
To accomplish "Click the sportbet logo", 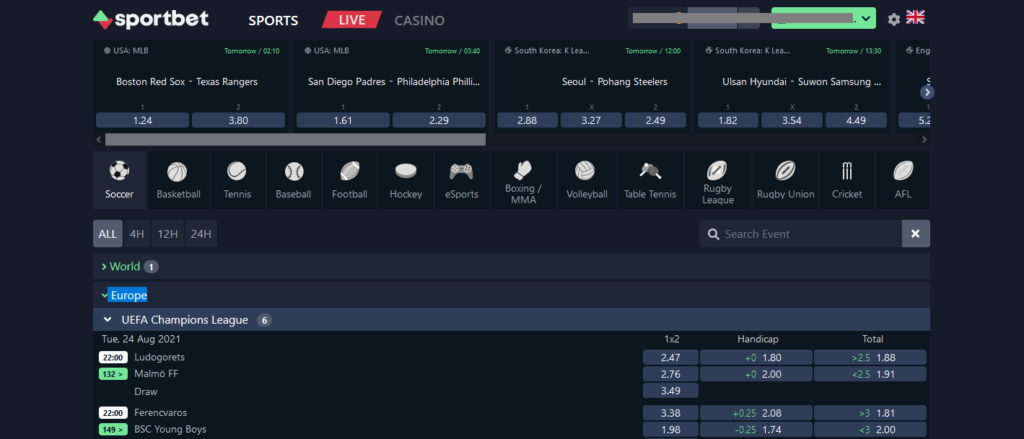I will pyautogui.click(x=151, y=20).
